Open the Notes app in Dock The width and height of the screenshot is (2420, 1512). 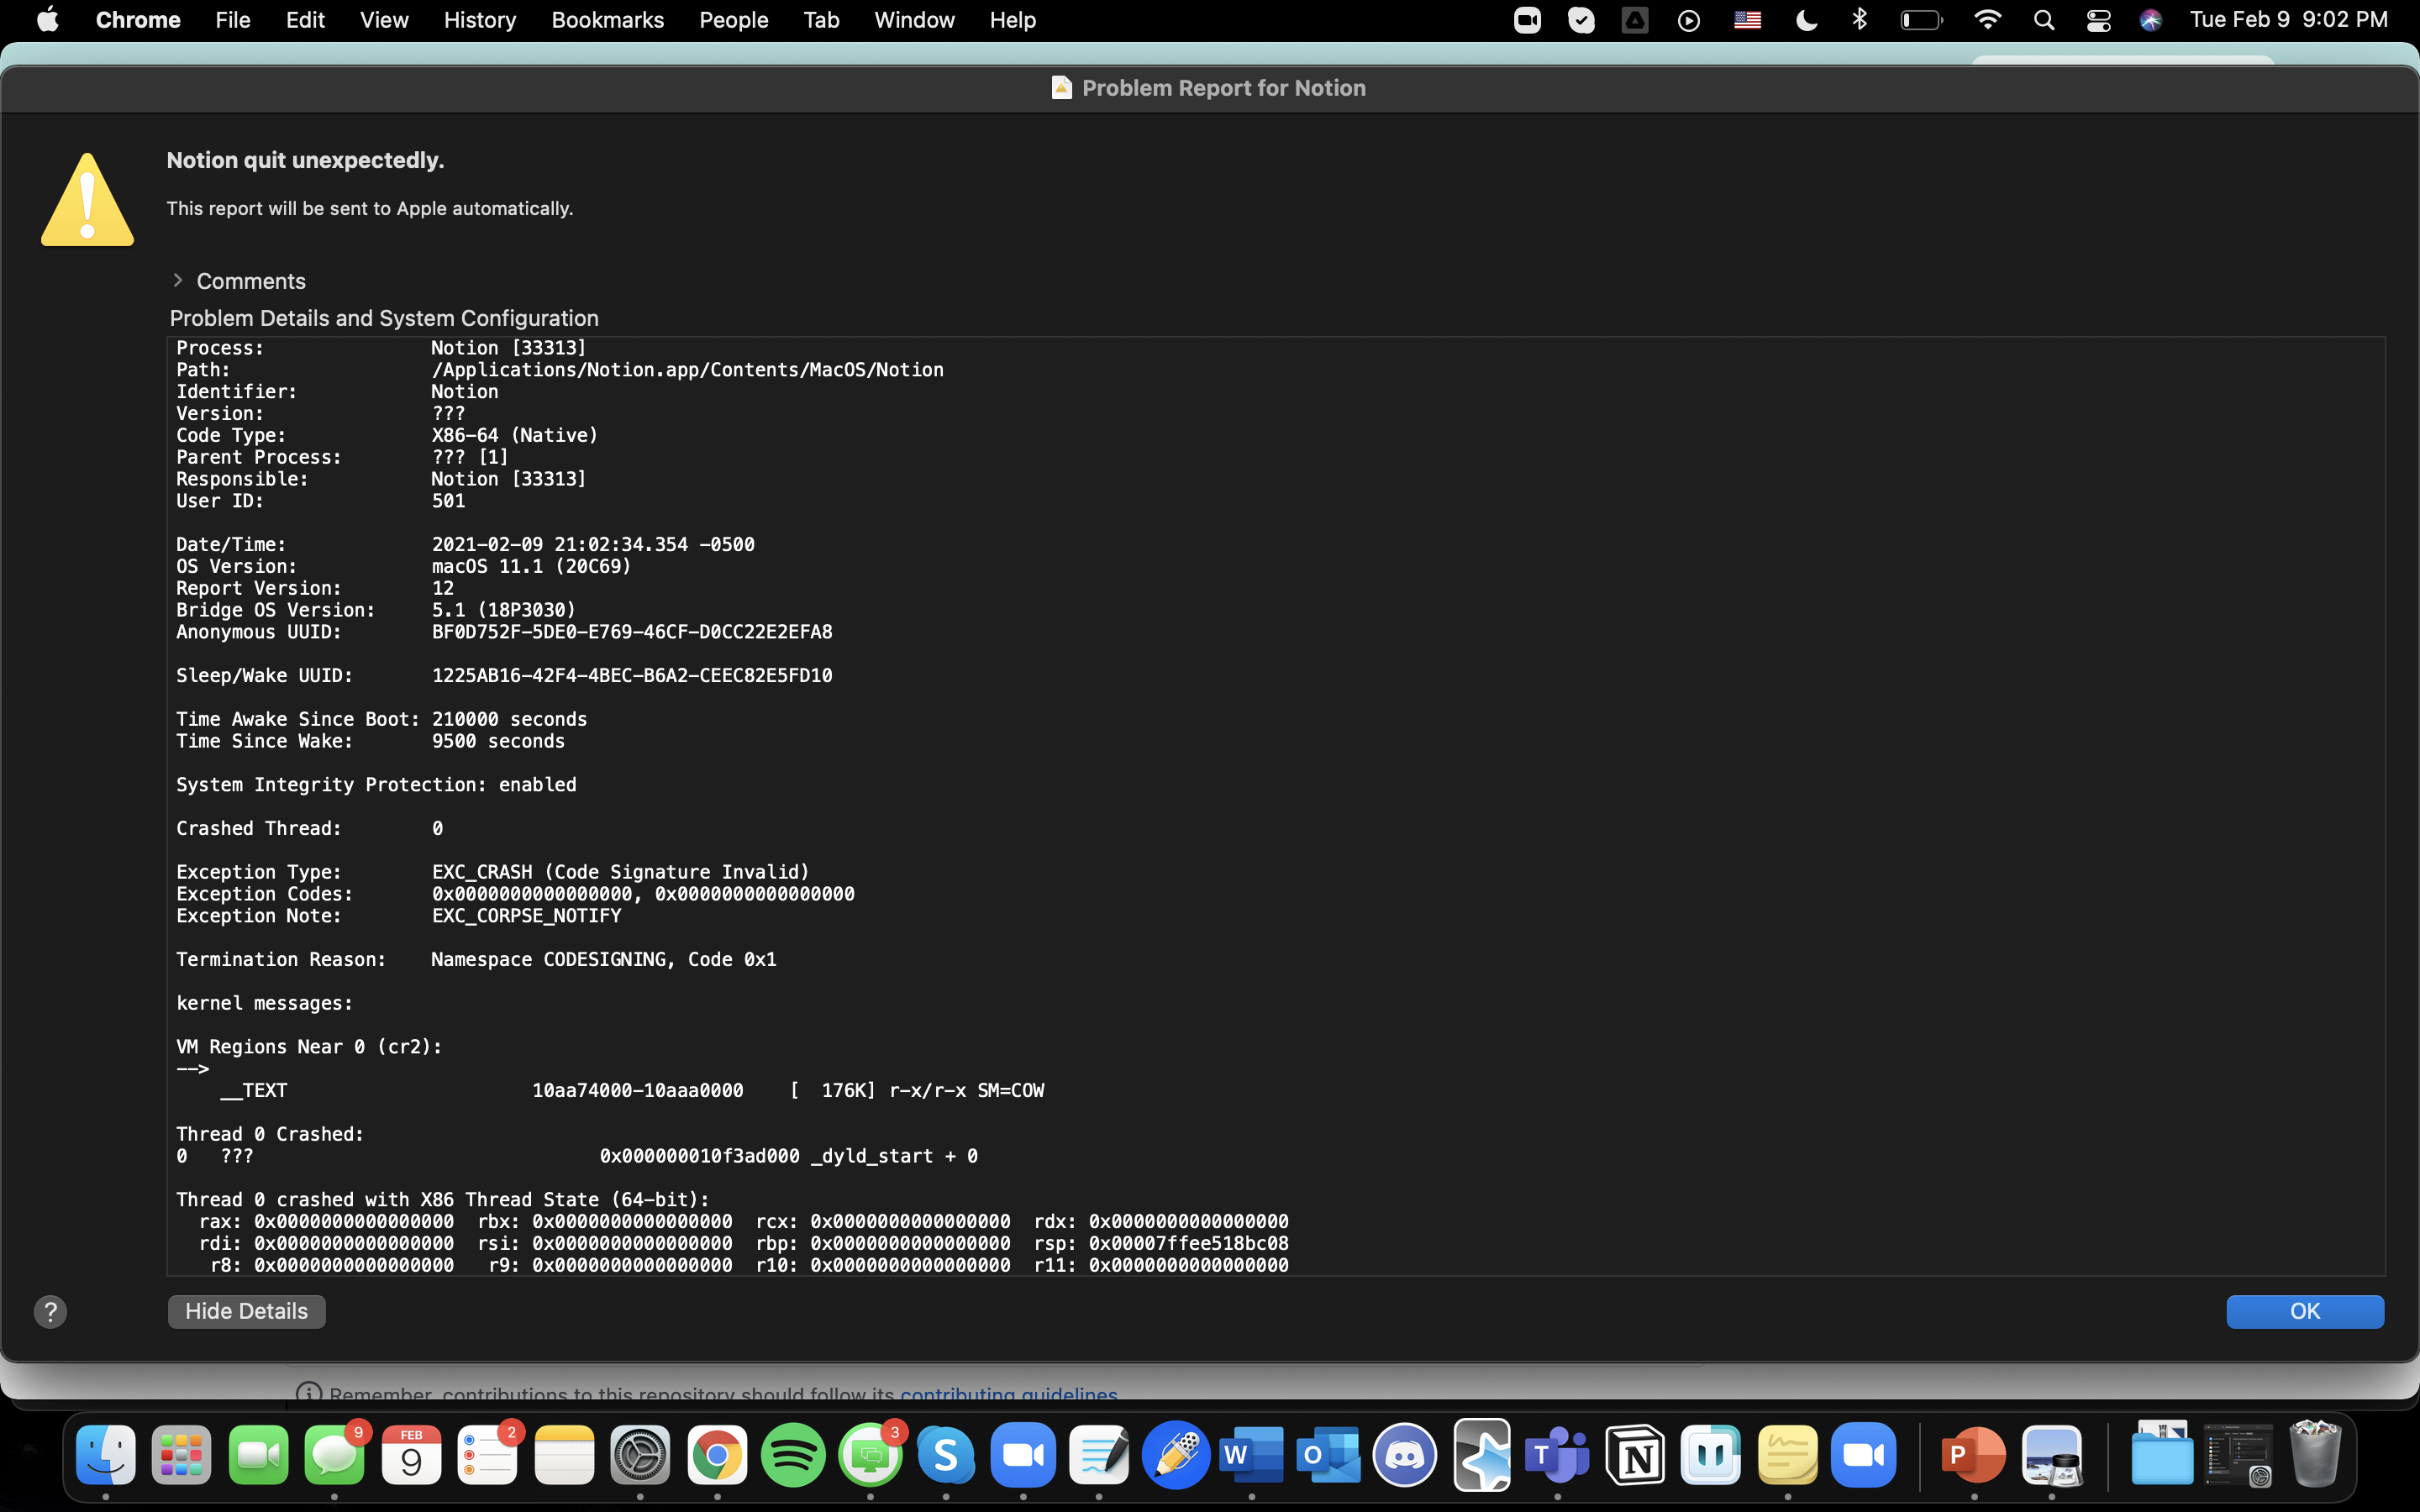[564, 1454]
